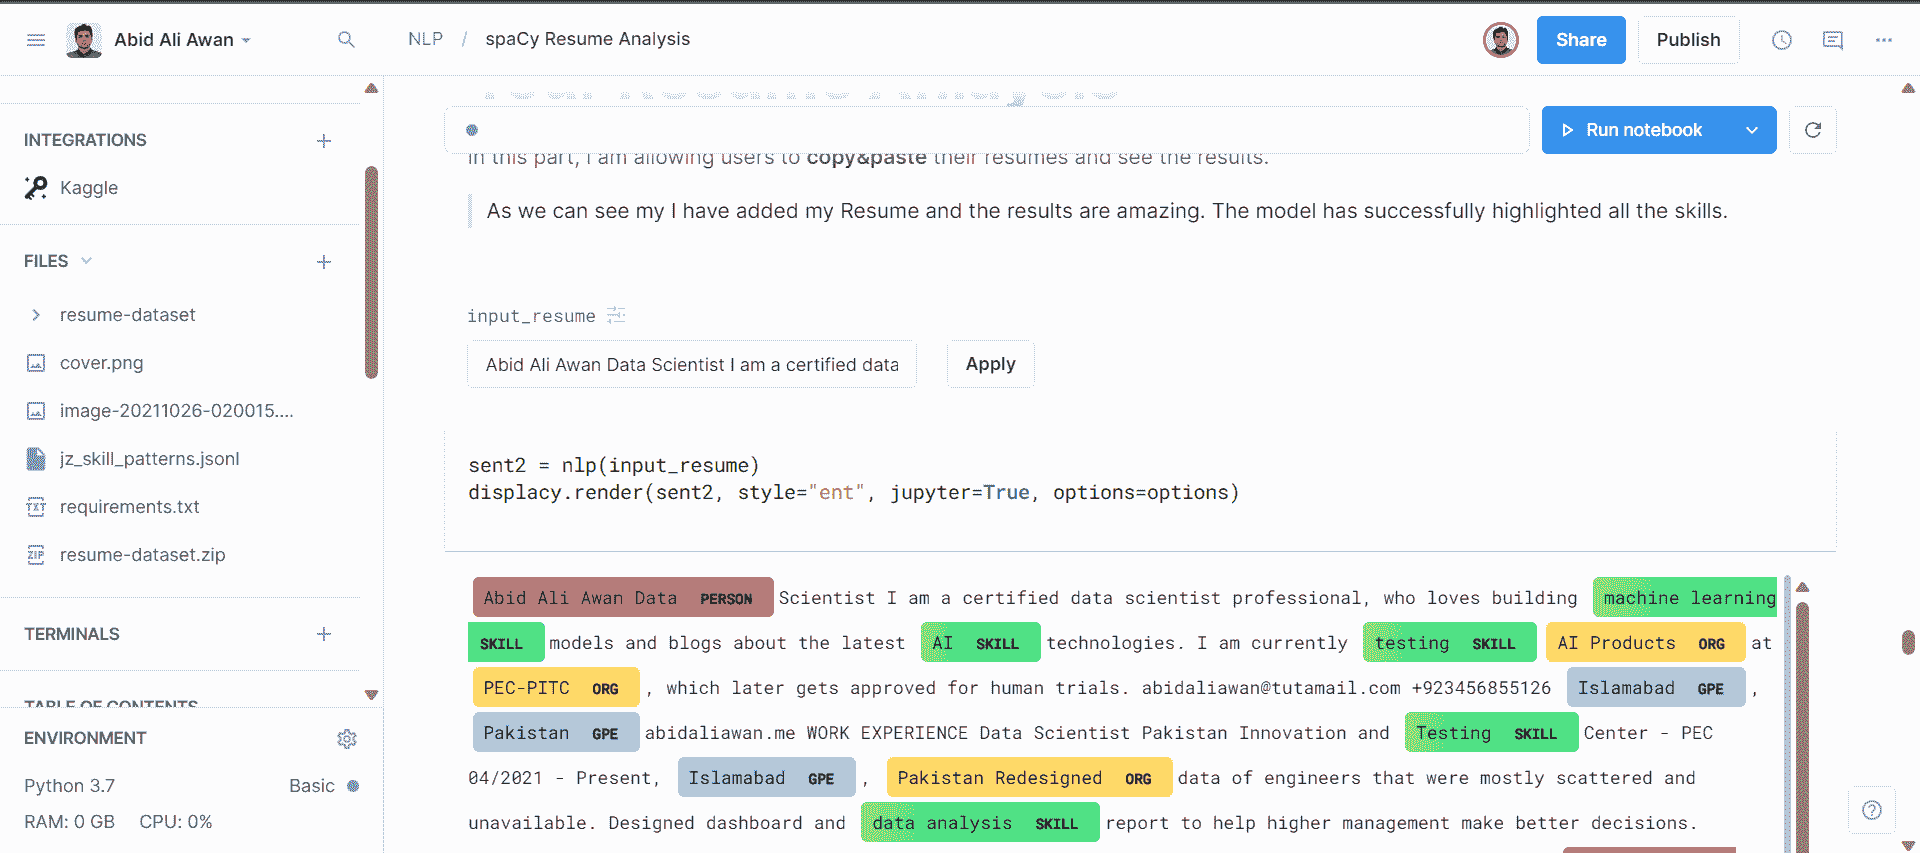Click the help question mark icon
Image resolution: width=1920 pixels, height=853 pixels.
pos(1872,810)
